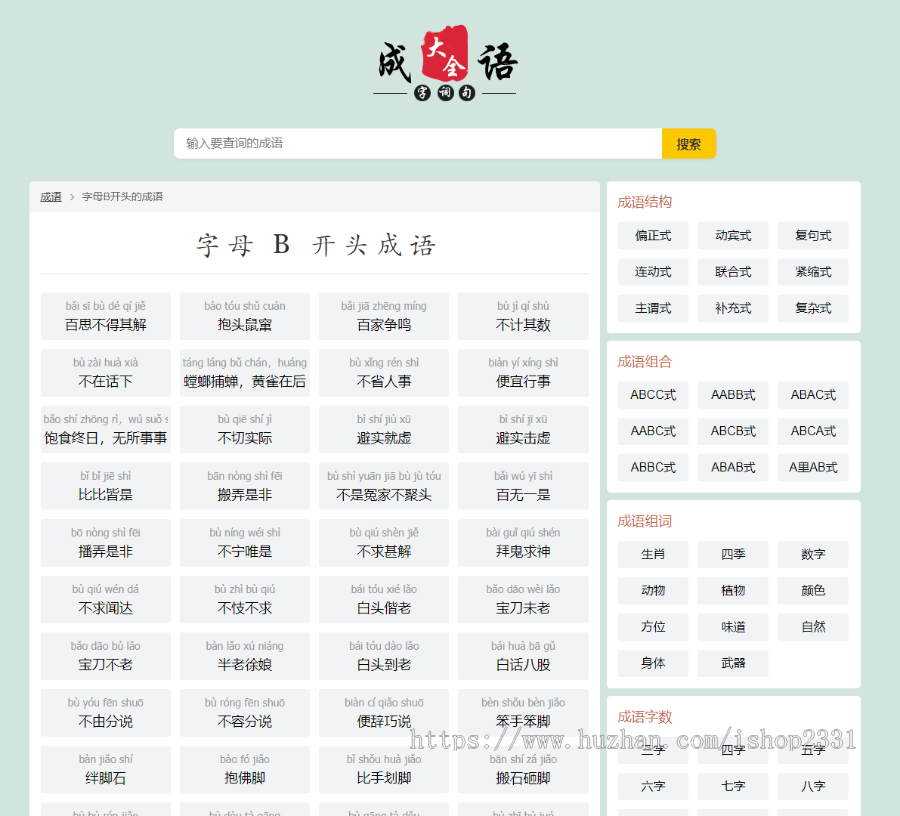Choose the ABCB式 combination
Image resolution: width=900 pixels, height=816 pixels.
pyautogui.click(x=733, y=431)
